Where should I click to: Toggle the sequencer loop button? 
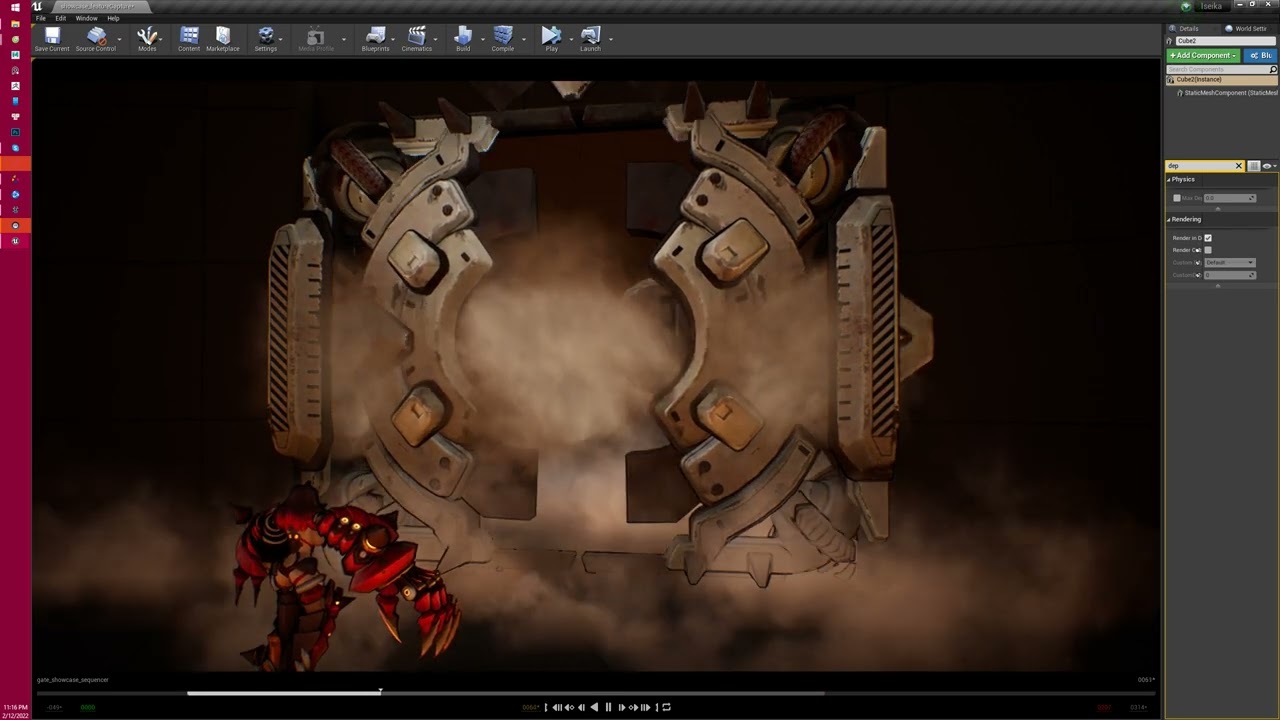(666, 707)
